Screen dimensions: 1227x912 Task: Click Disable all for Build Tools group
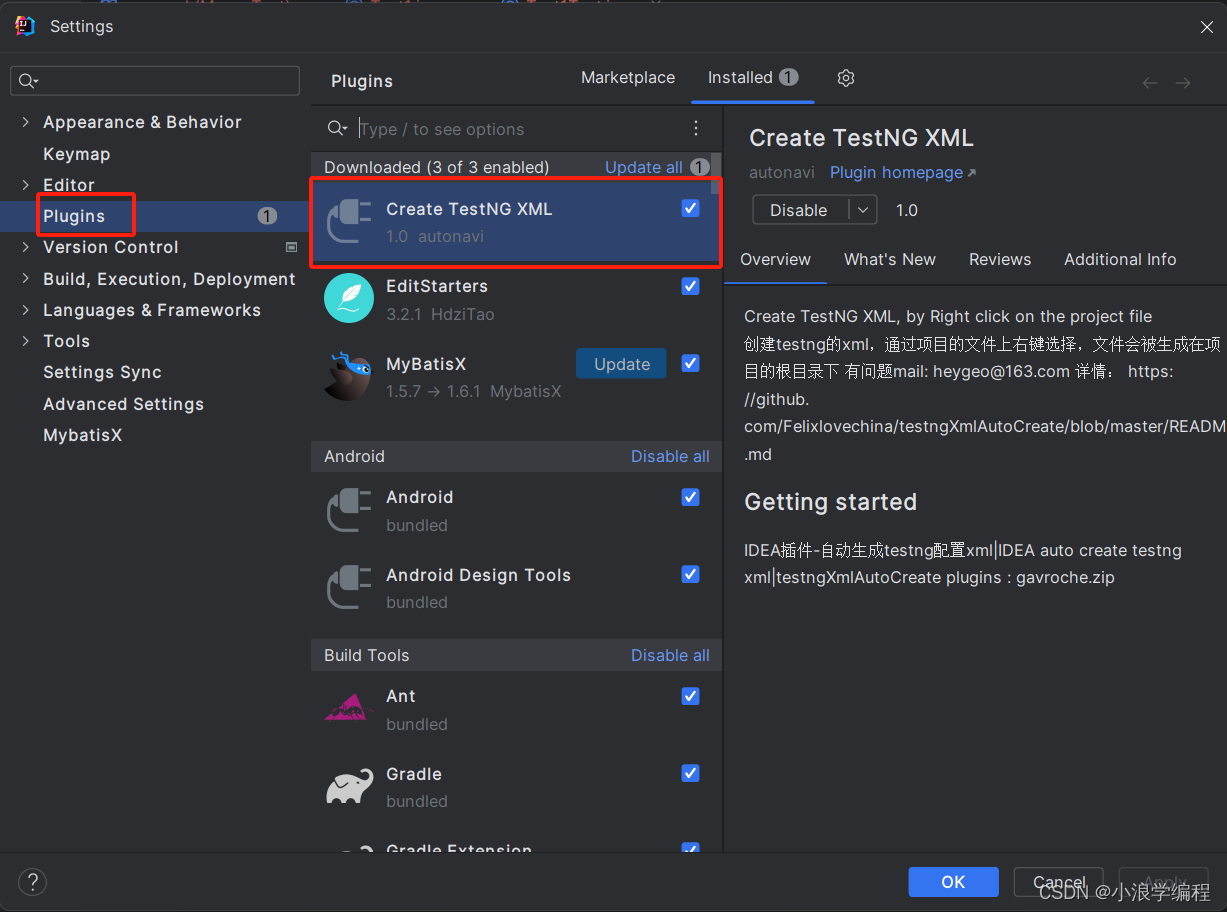tap(670, 655)
